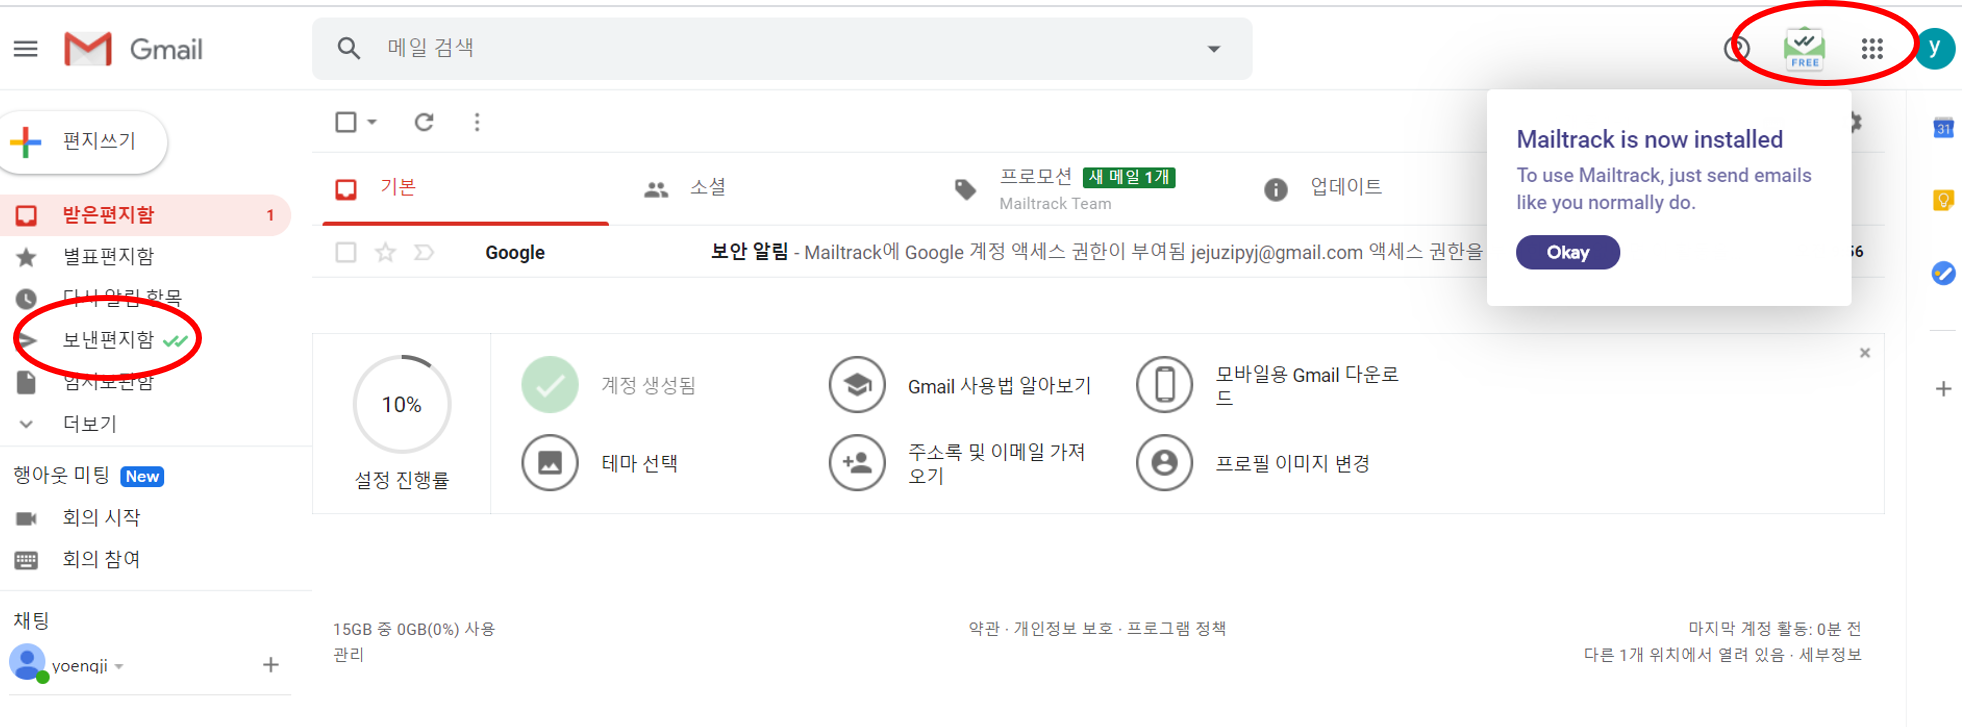Refresh the inbox

tap(424, 122)
